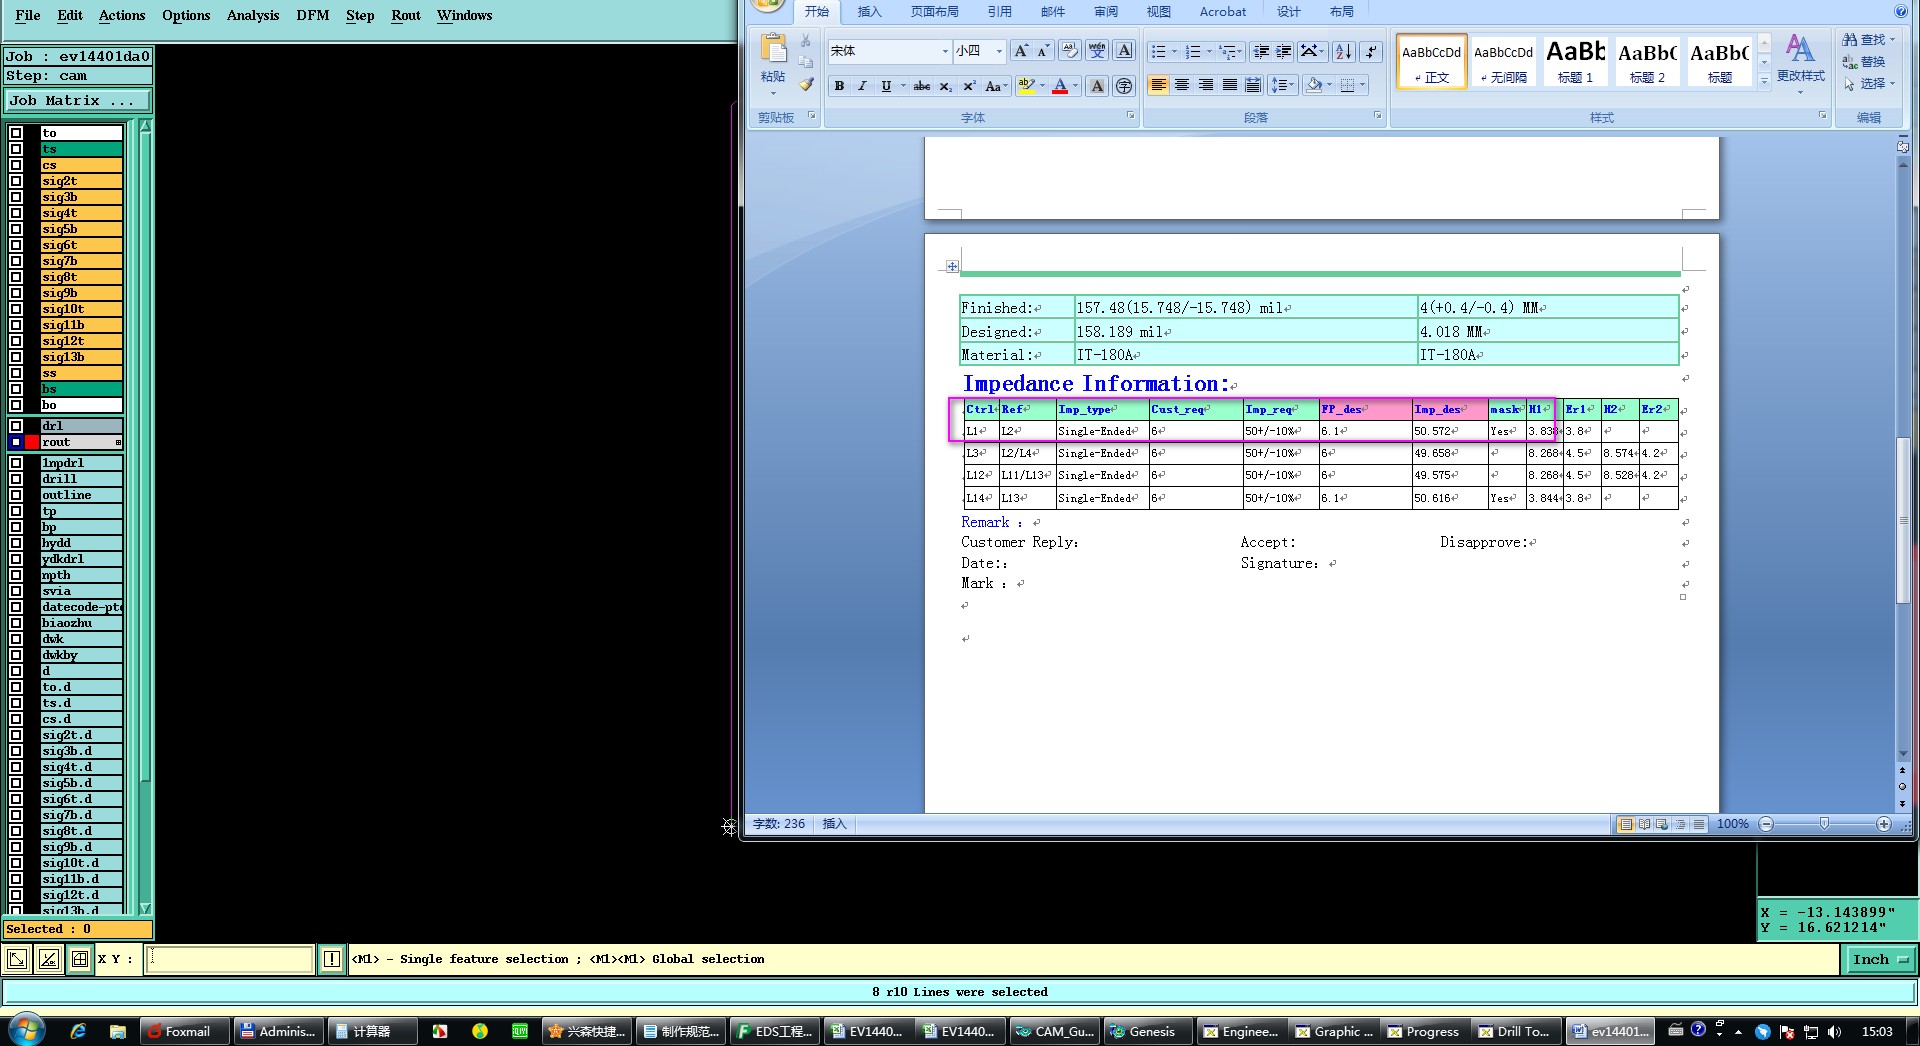The image size is (1920, 1046).
Task: Toggle show paragraph marks icon
Action: [x=1372, y=51]
